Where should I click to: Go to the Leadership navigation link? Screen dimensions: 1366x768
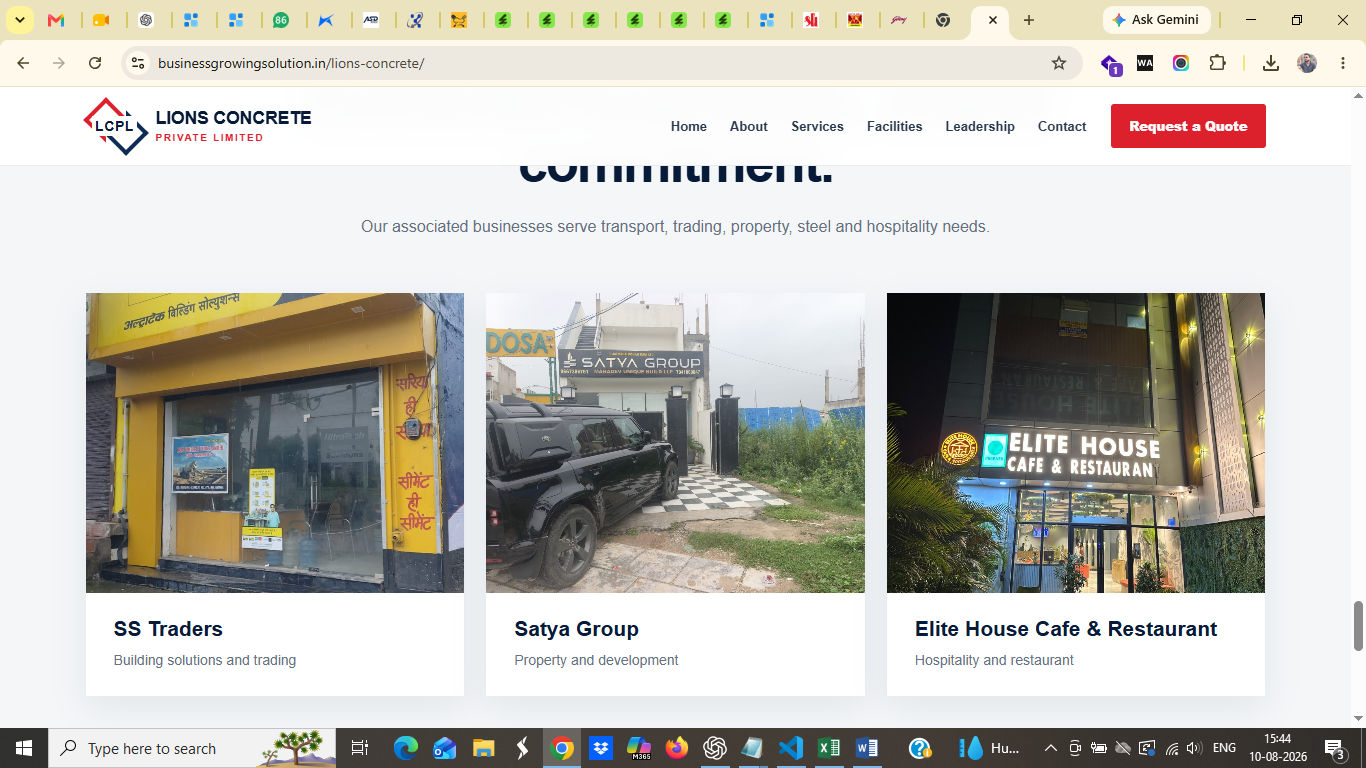point(980,126)
